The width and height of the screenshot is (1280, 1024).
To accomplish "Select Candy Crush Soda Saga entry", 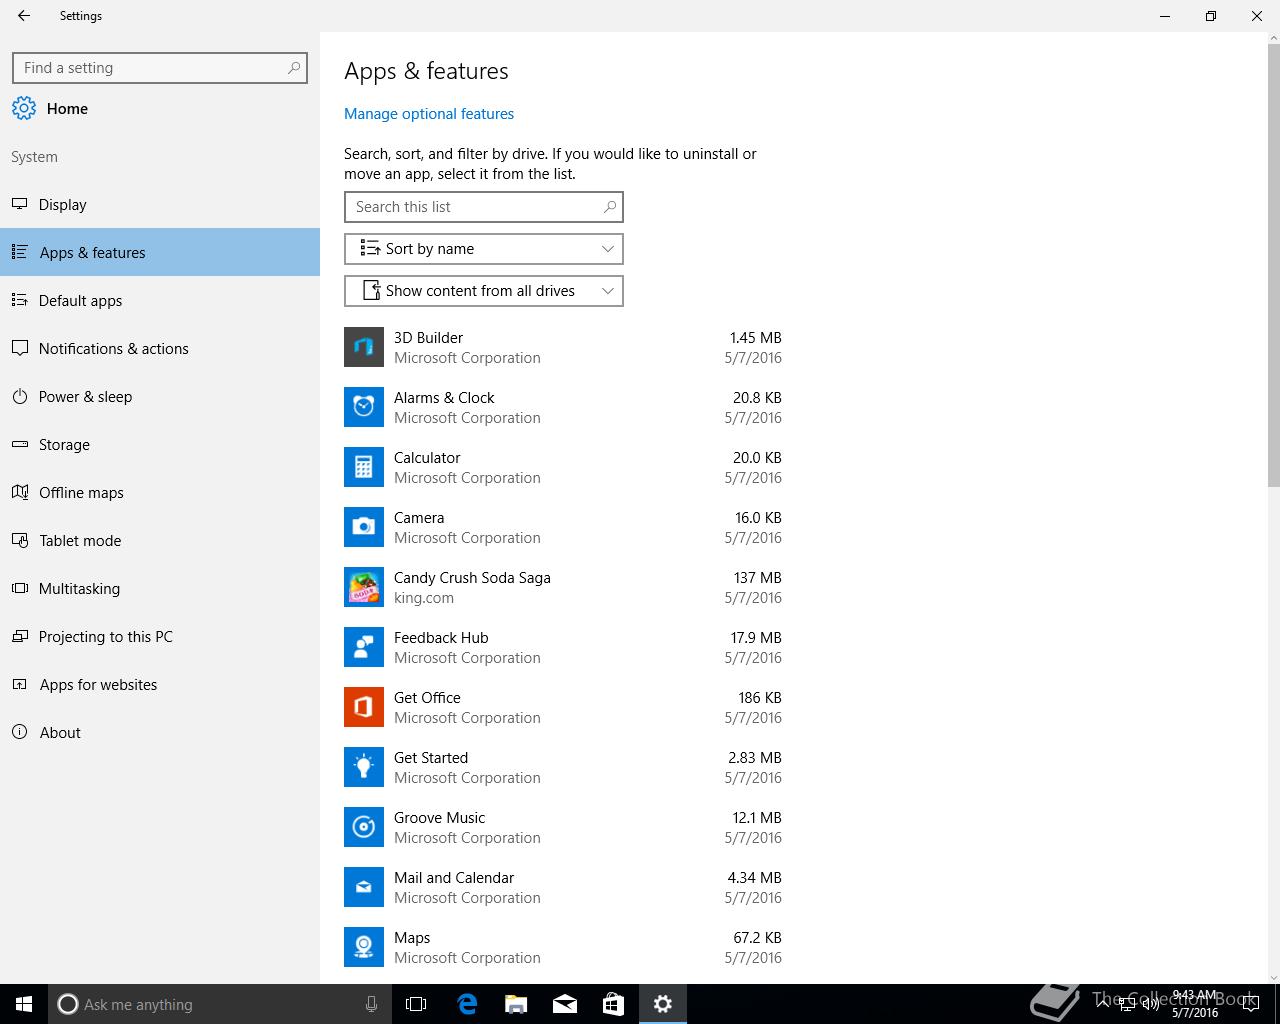I will point(564,587).
